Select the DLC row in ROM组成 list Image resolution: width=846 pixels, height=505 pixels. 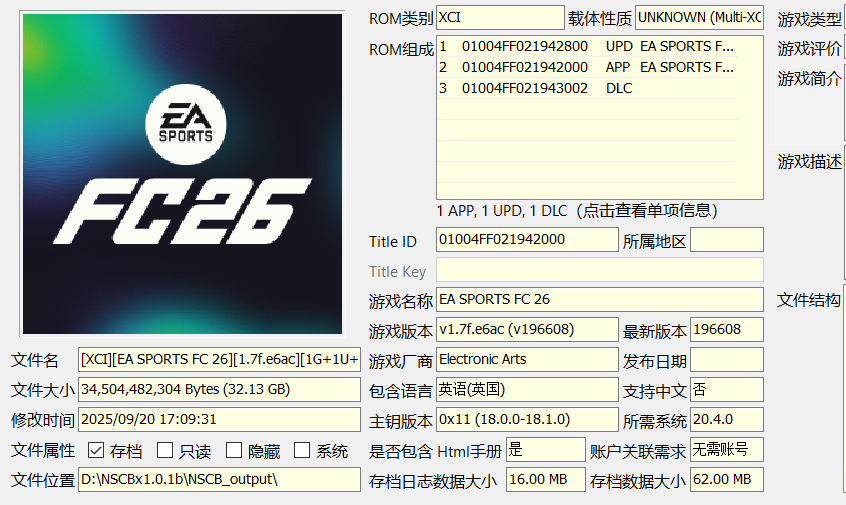(599, 88)
